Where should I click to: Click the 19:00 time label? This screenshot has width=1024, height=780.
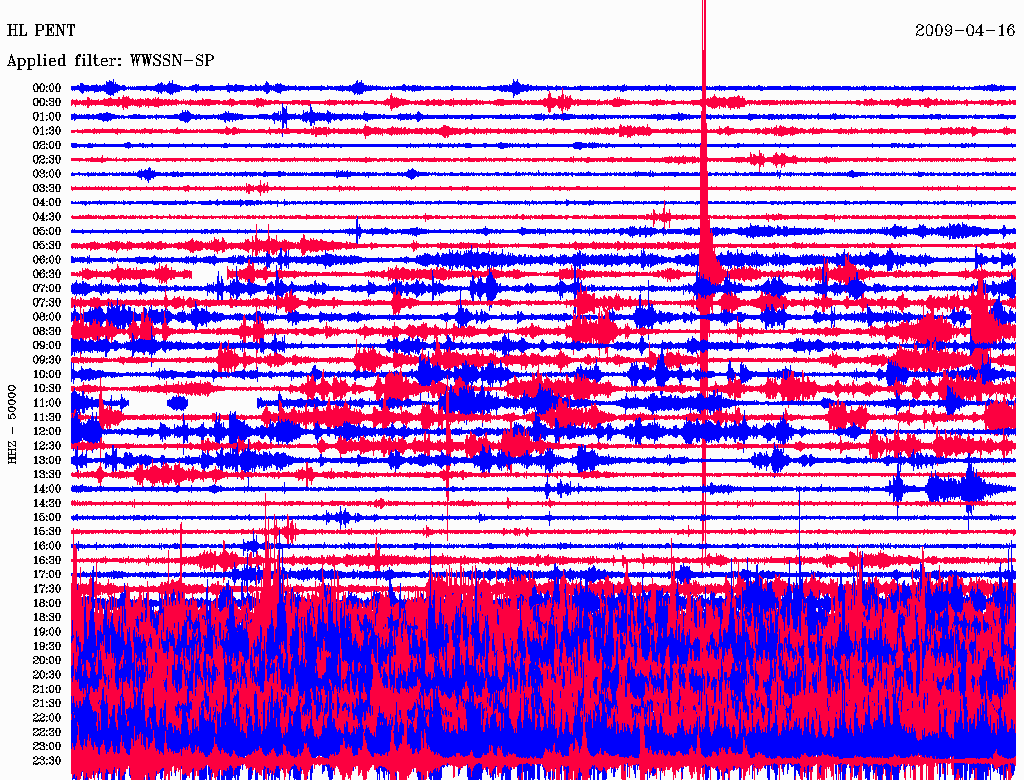coord(47,632)
